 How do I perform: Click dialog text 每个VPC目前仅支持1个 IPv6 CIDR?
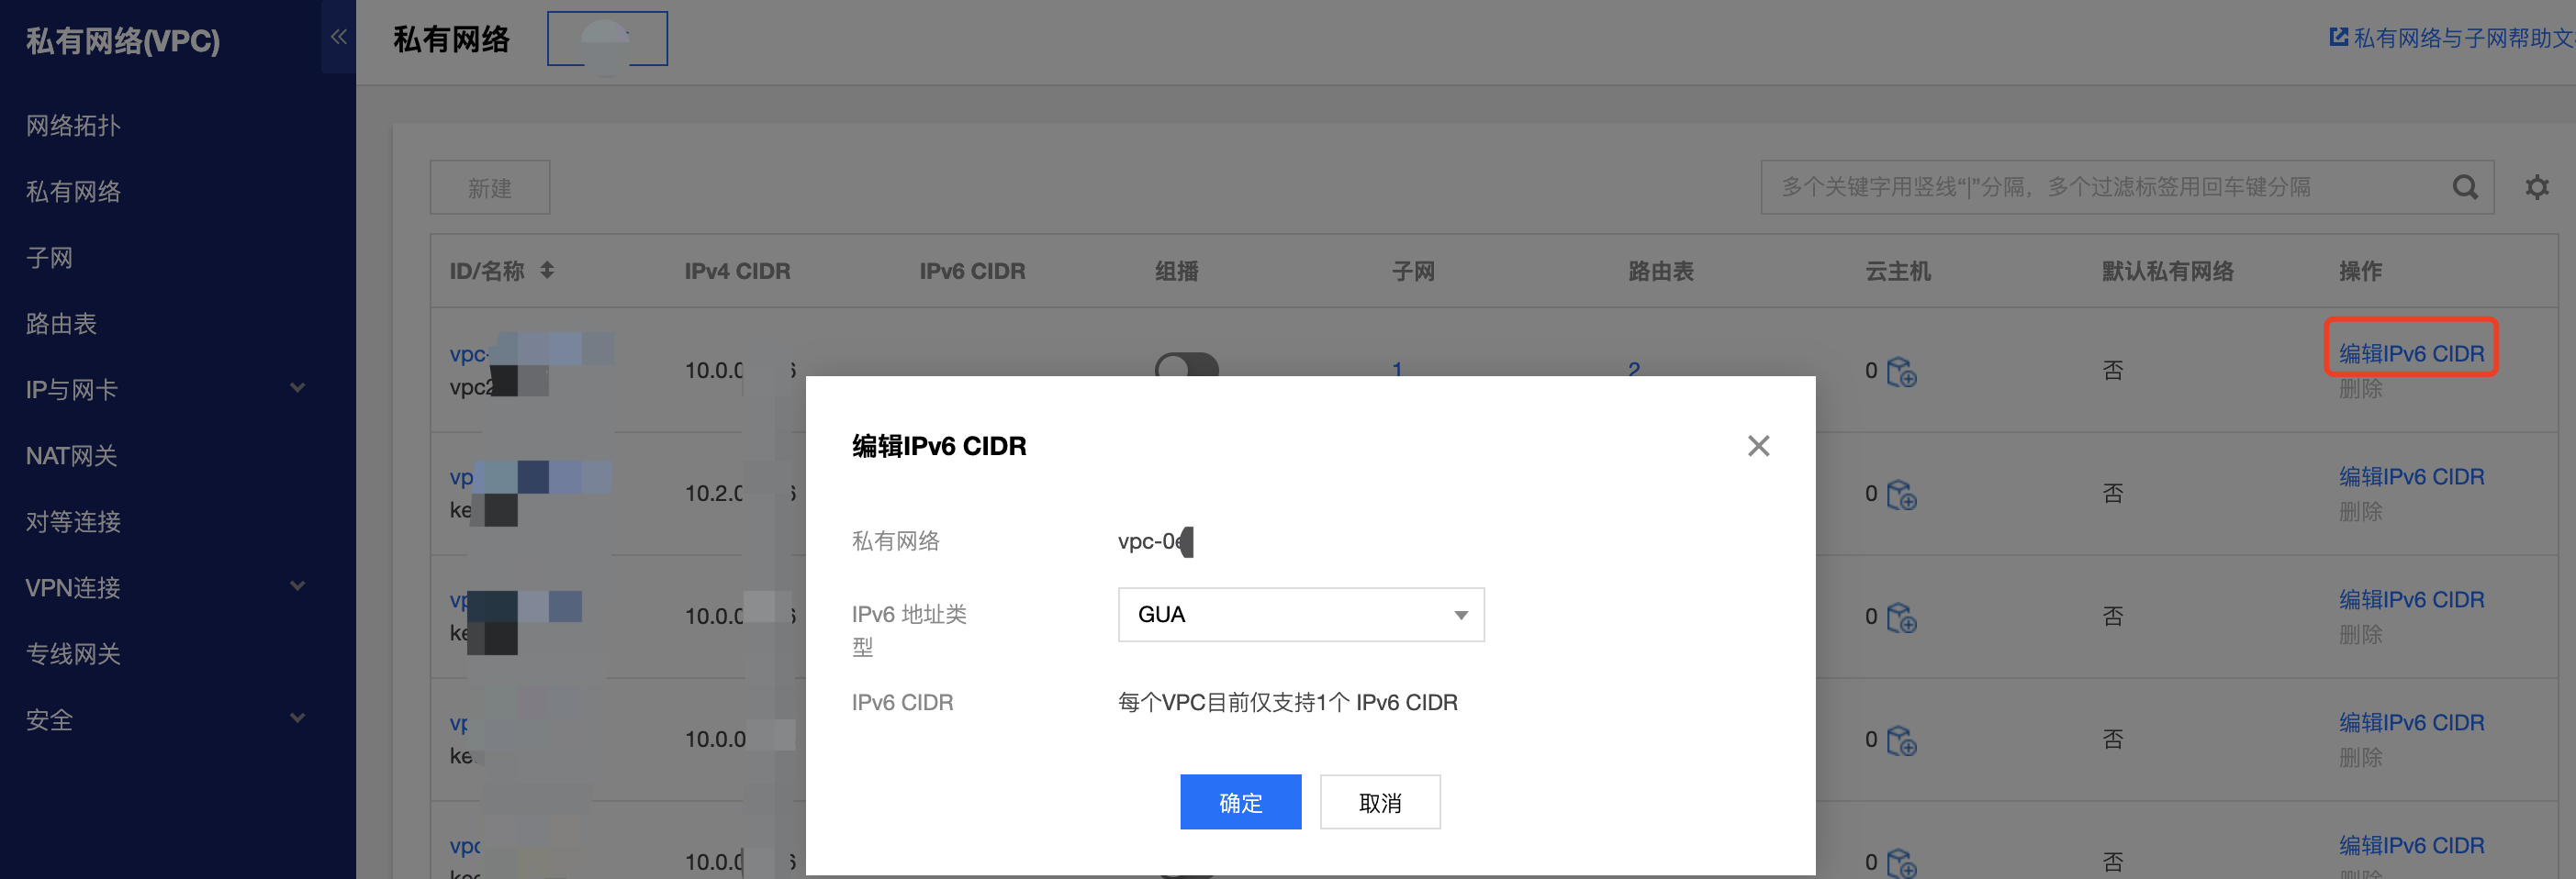[x=1287, y=702]
